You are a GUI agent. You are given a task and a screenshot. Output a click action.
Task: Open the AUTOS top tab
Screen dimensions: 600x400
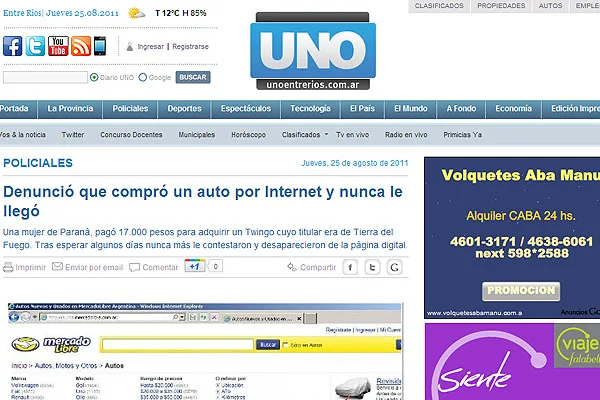550,6
